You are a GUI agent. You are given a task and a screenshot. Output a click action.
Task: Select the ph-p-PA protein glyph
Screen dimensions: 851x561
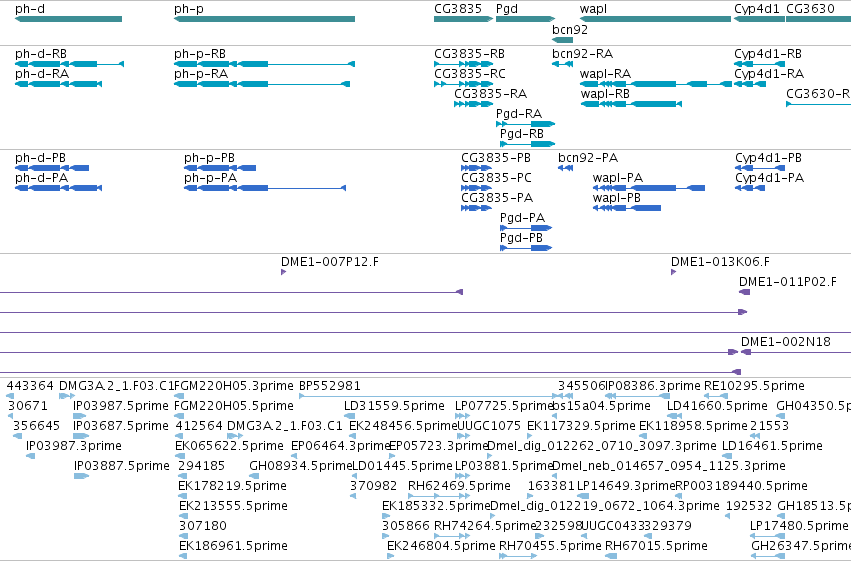coord(265,188)
